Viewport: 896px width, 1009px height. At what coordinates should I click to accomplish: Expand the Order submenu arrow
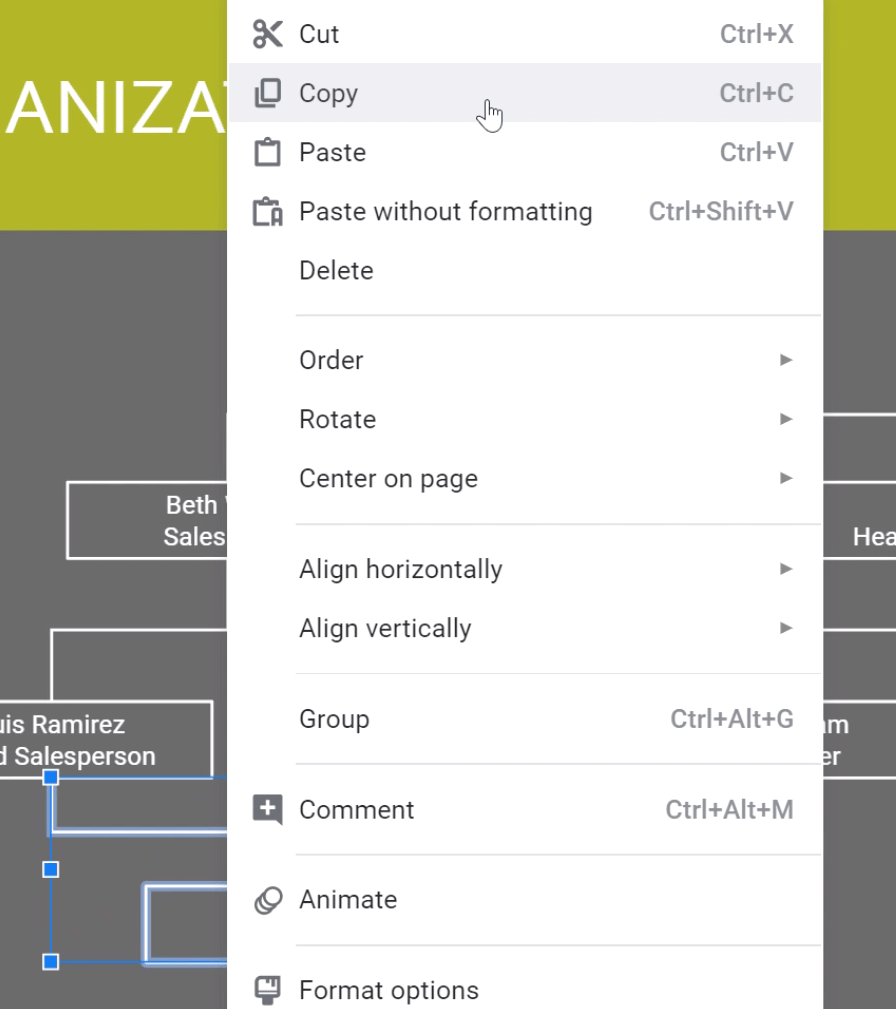tap(785, 359)
